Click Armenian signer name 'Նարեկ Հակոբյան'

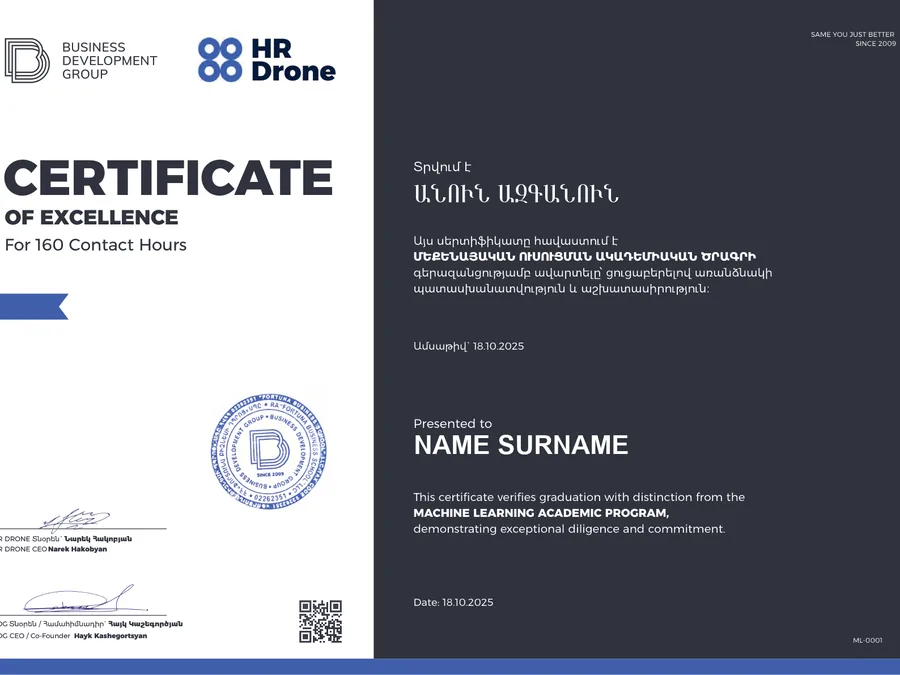pyautogui.click(x=98, y=539)
